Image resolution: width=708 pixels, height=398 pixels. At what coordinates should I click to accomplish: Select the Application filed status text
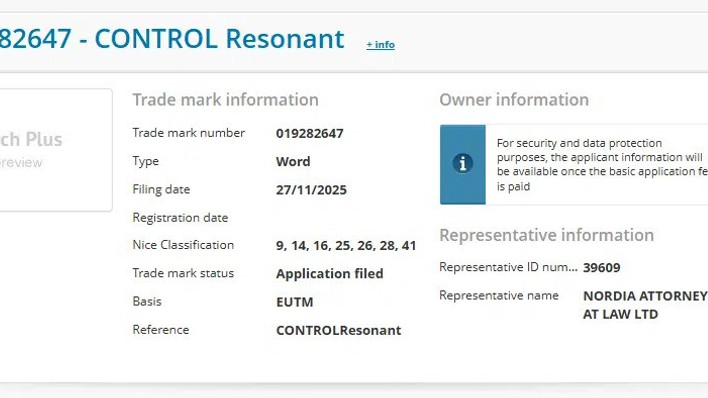point(330,274)
